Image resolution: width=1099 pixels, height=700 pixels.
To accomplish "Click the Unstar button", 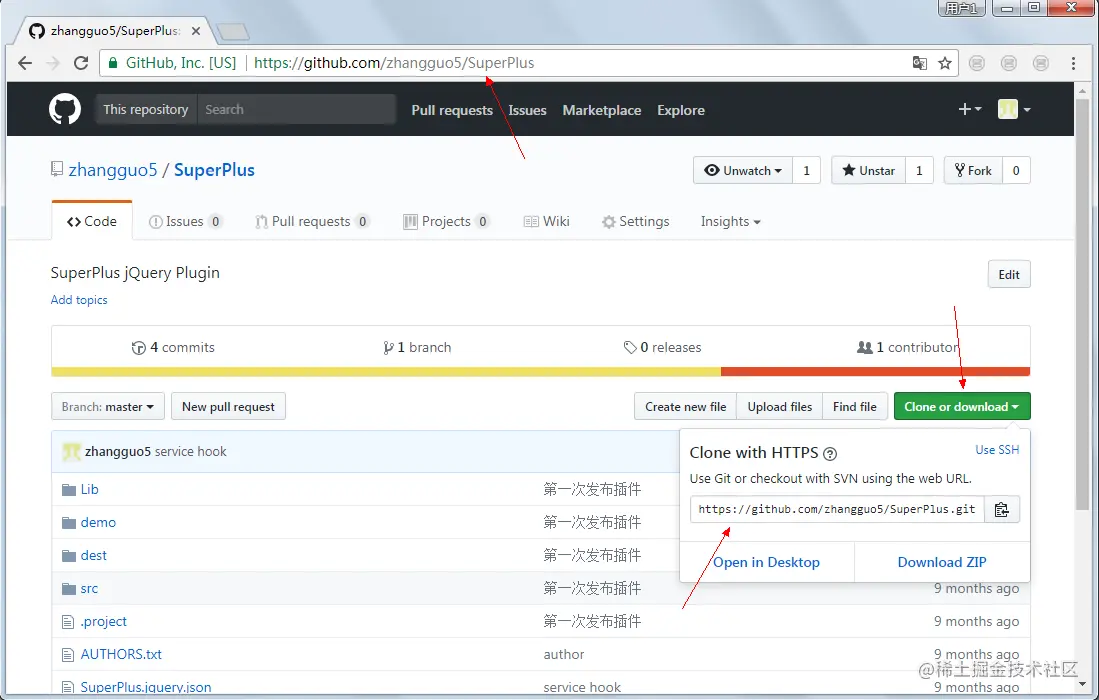I will pos(868,170).
